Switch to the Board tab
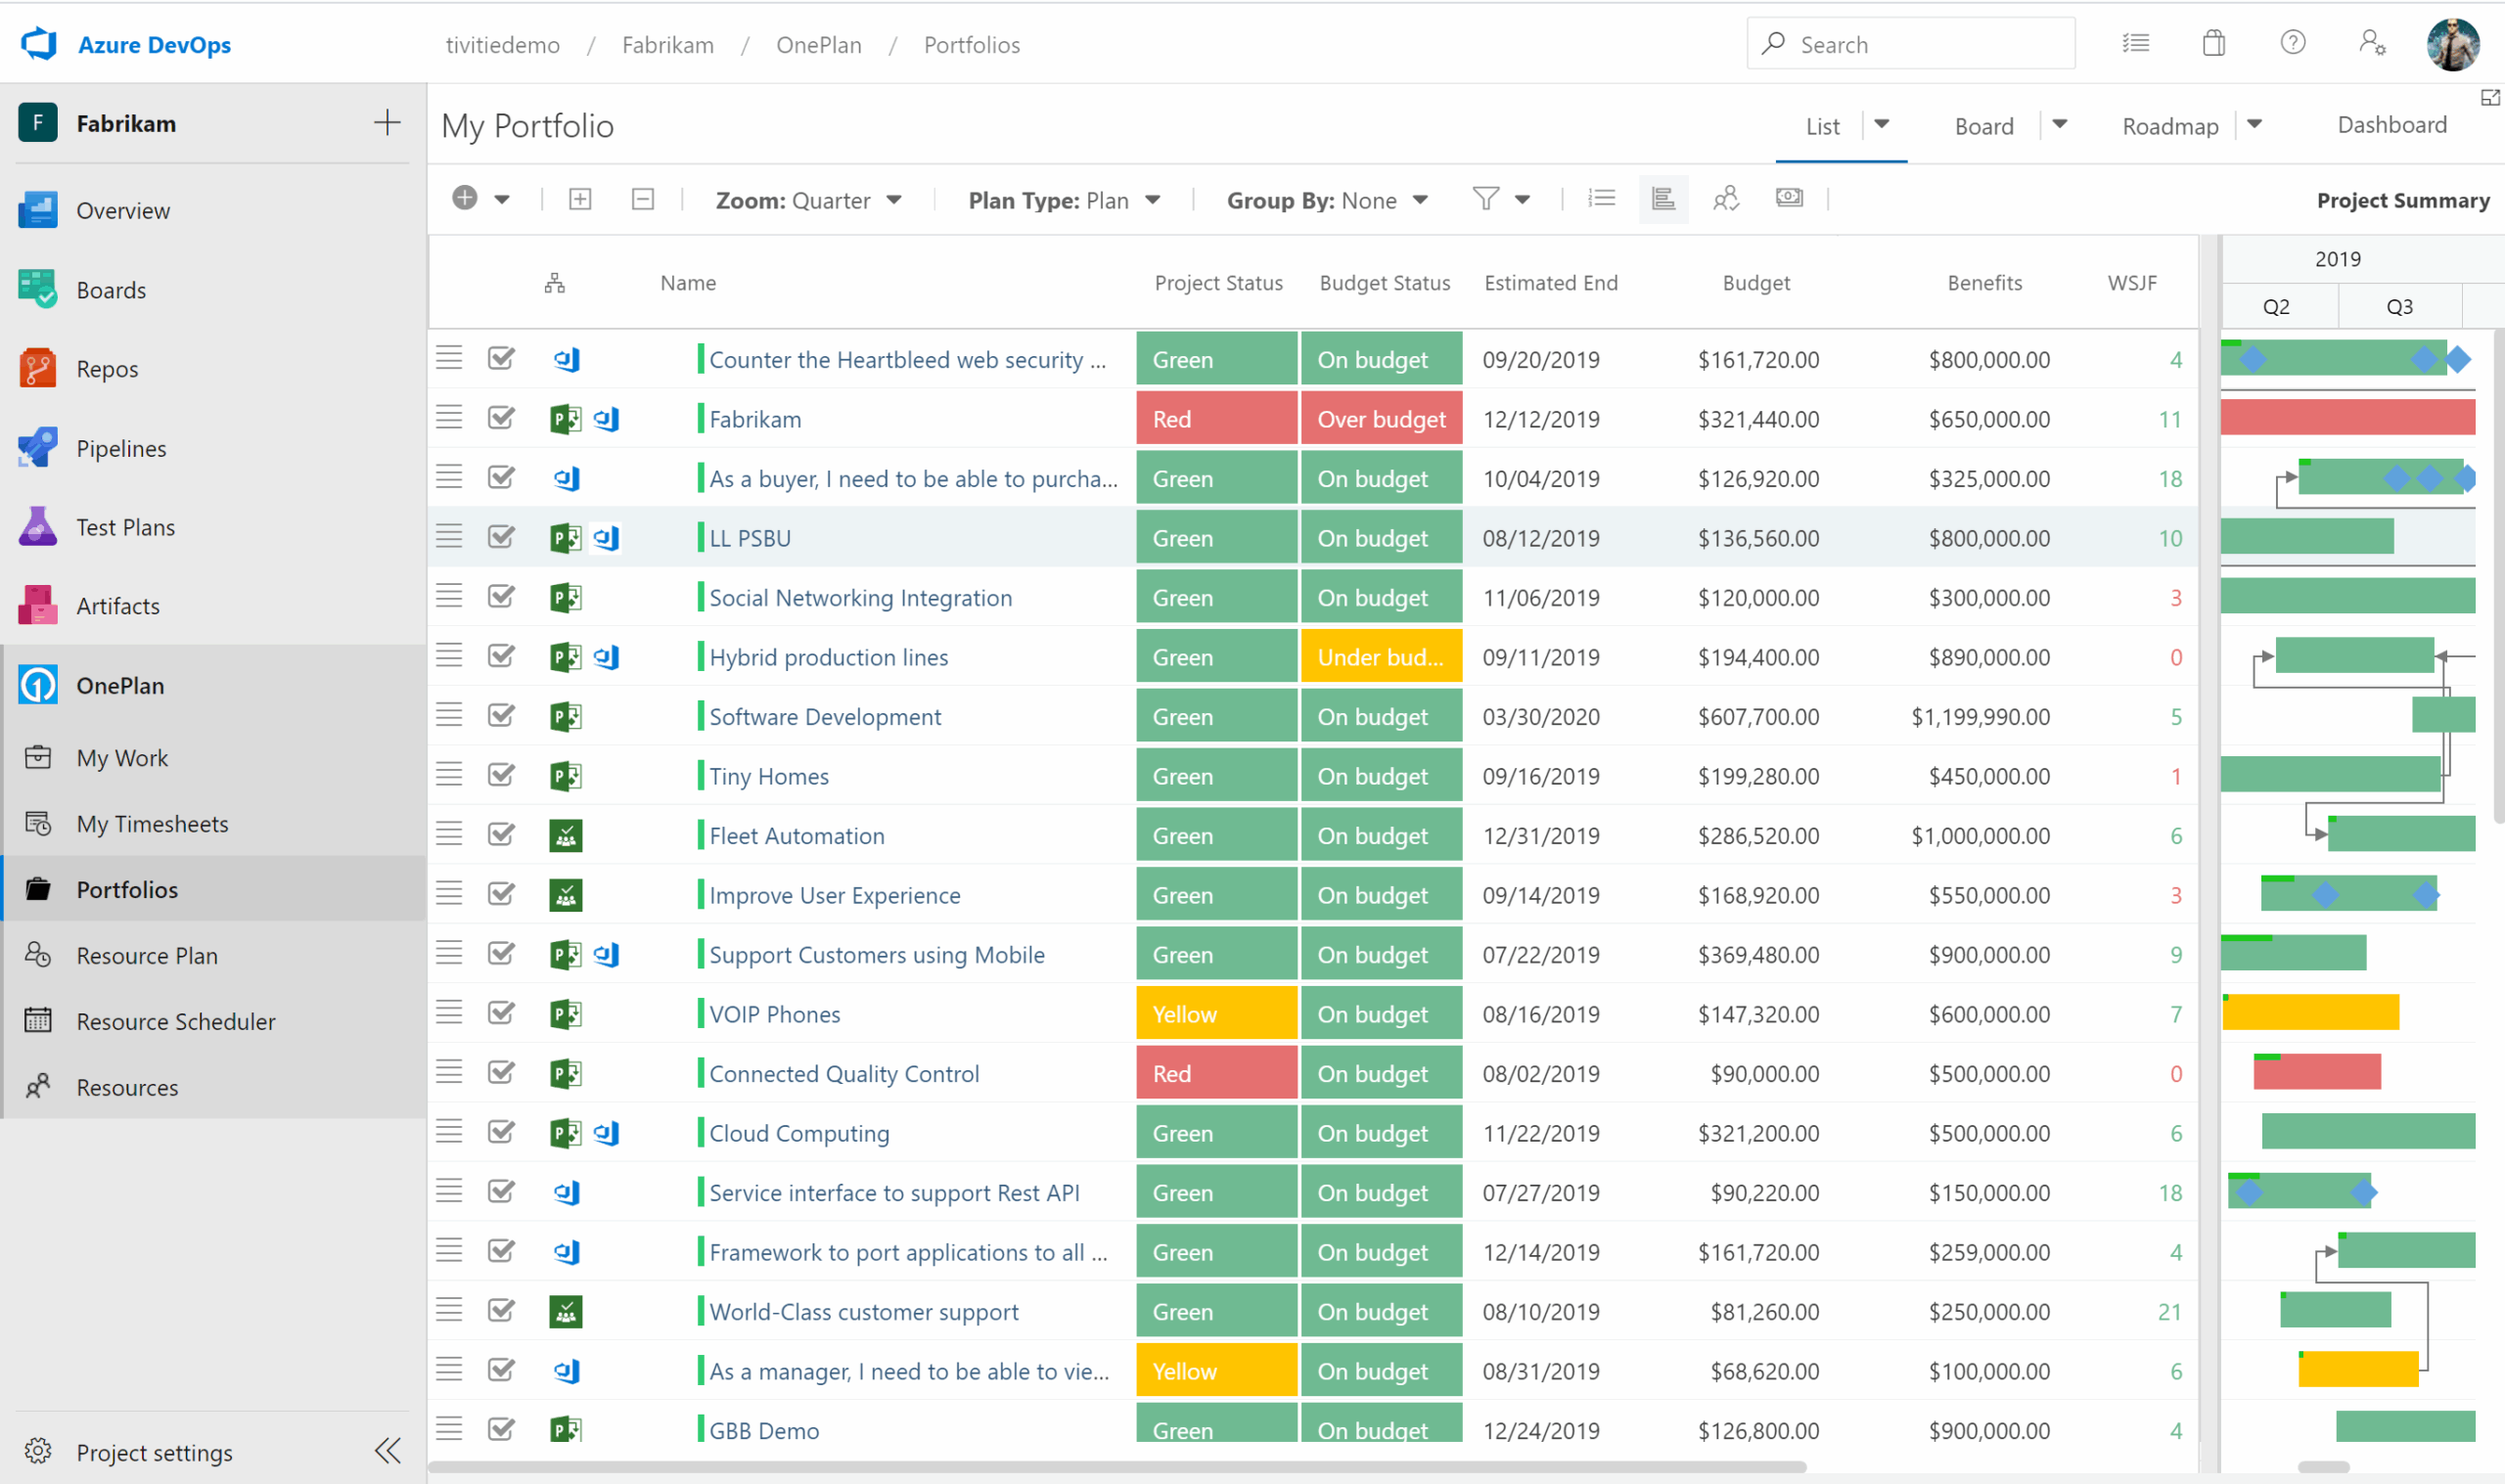Image resolution: width=2505 pixels, height=1484 pixels. click(x=1983, y=126)
